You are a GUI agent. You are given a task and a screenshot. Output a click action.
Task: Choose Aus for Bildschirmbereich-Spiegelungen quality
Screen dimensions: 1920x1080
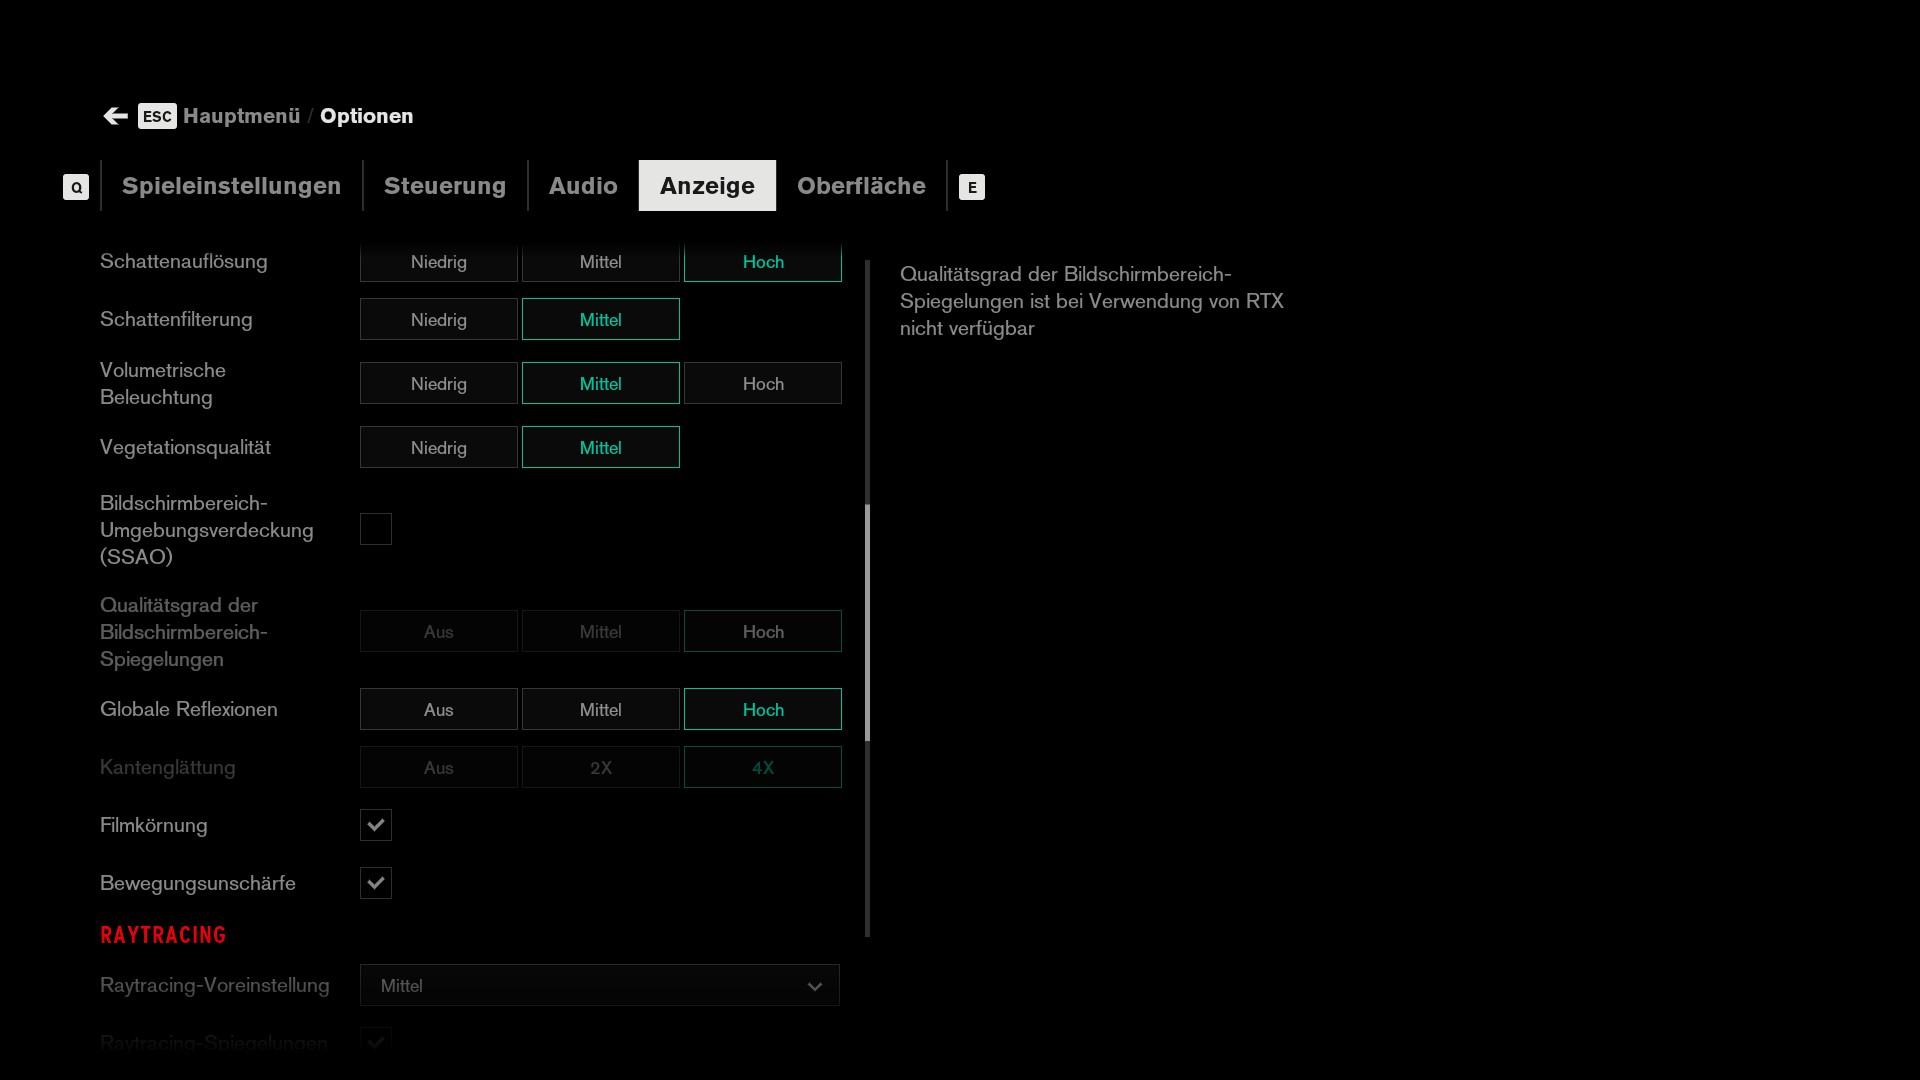439,632
